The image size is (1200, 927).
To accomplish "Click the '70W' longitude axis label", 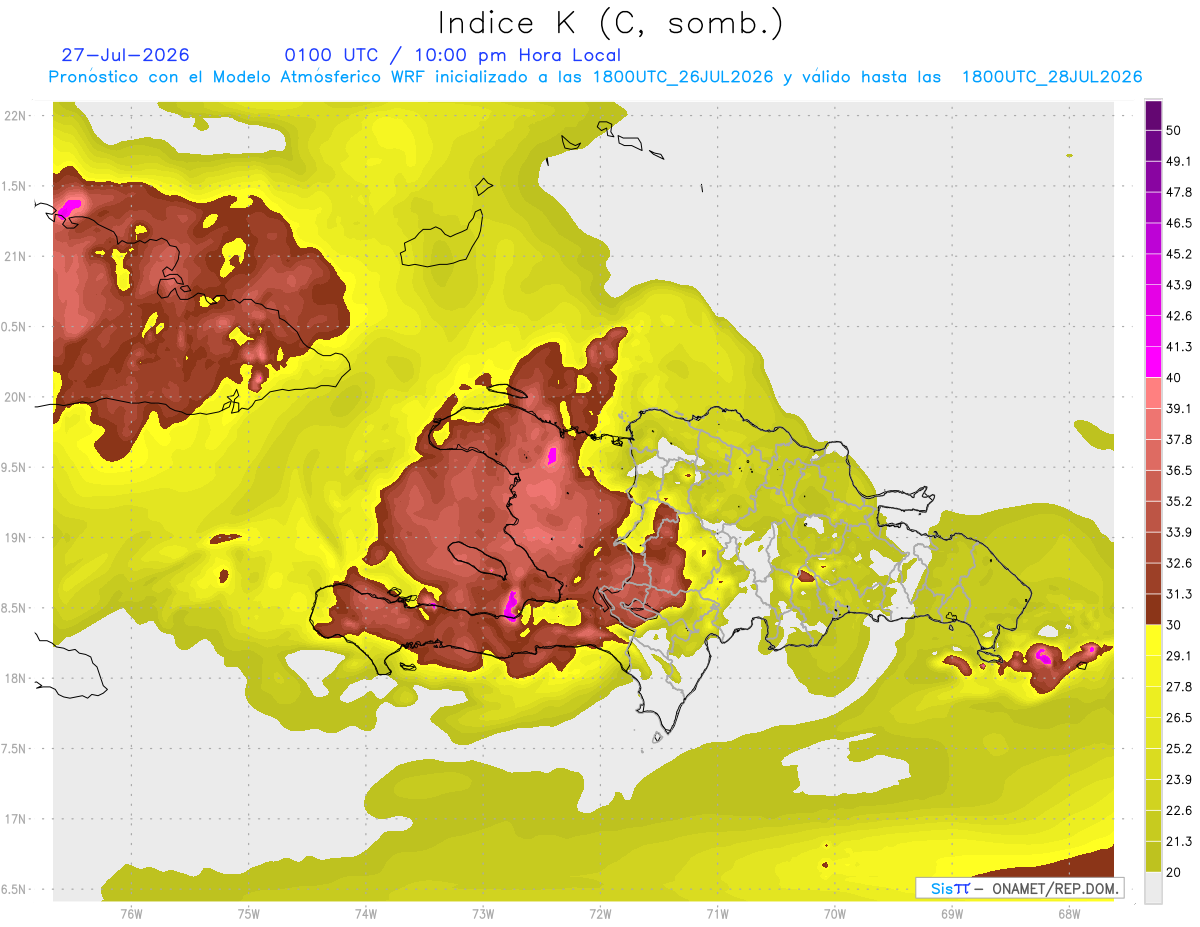I will (x=835, y=914).
